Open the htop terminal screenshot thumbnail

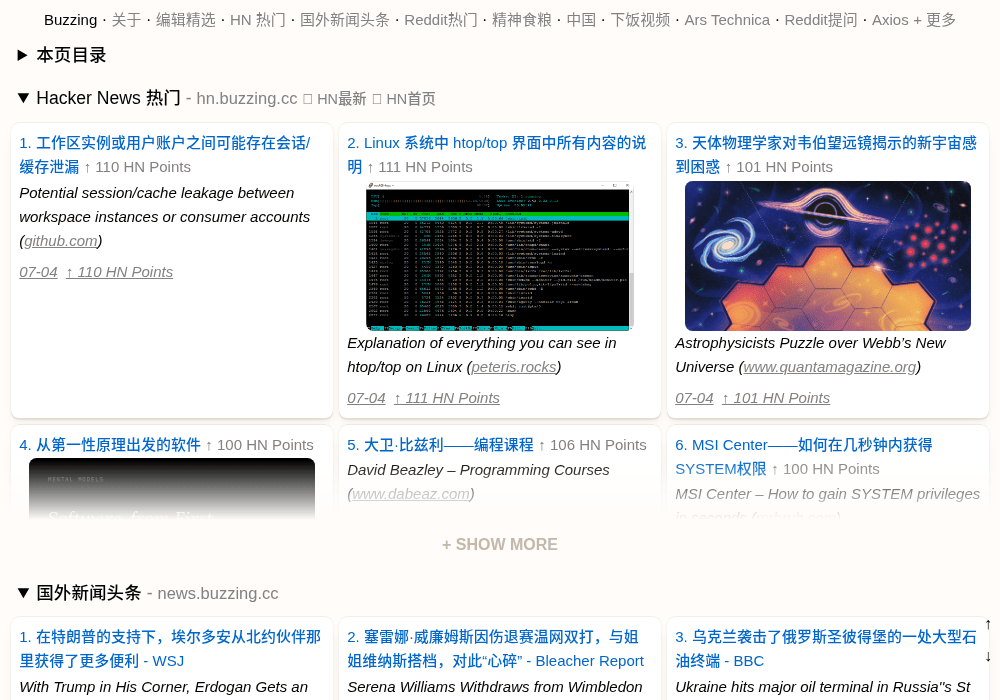click(500, 256)
